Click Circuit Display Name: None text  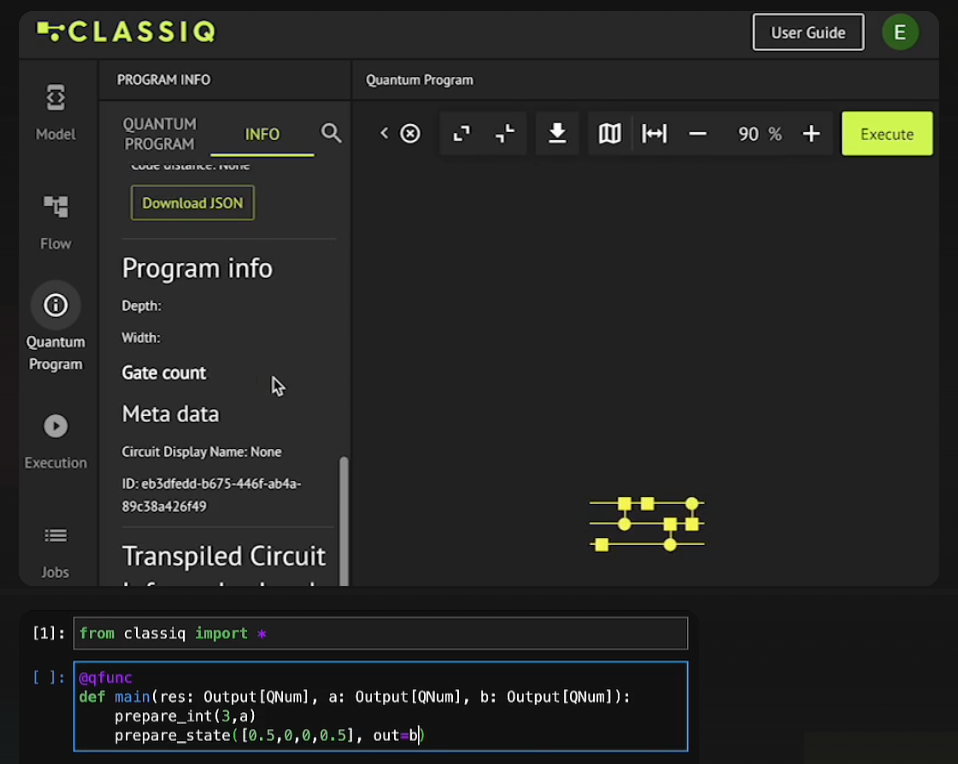coord(202,452)
